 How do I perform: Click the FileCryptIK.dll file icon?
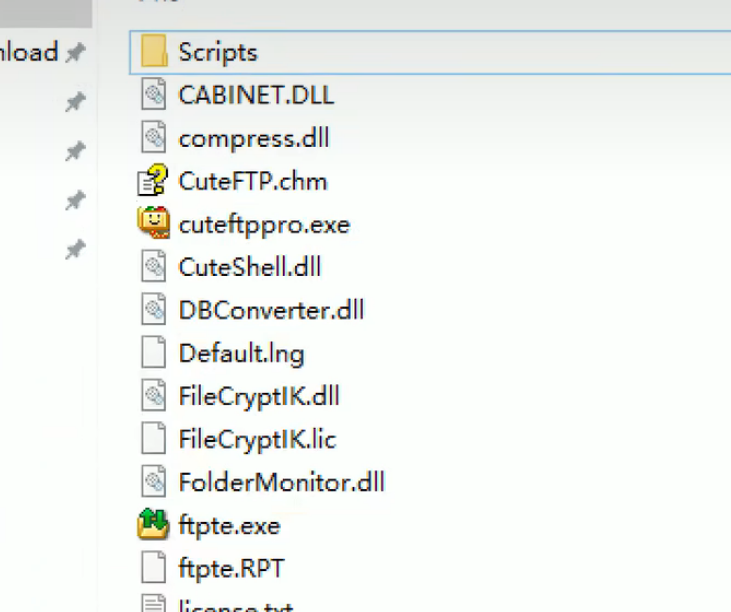pyautogui.click(x=153, y=395)
